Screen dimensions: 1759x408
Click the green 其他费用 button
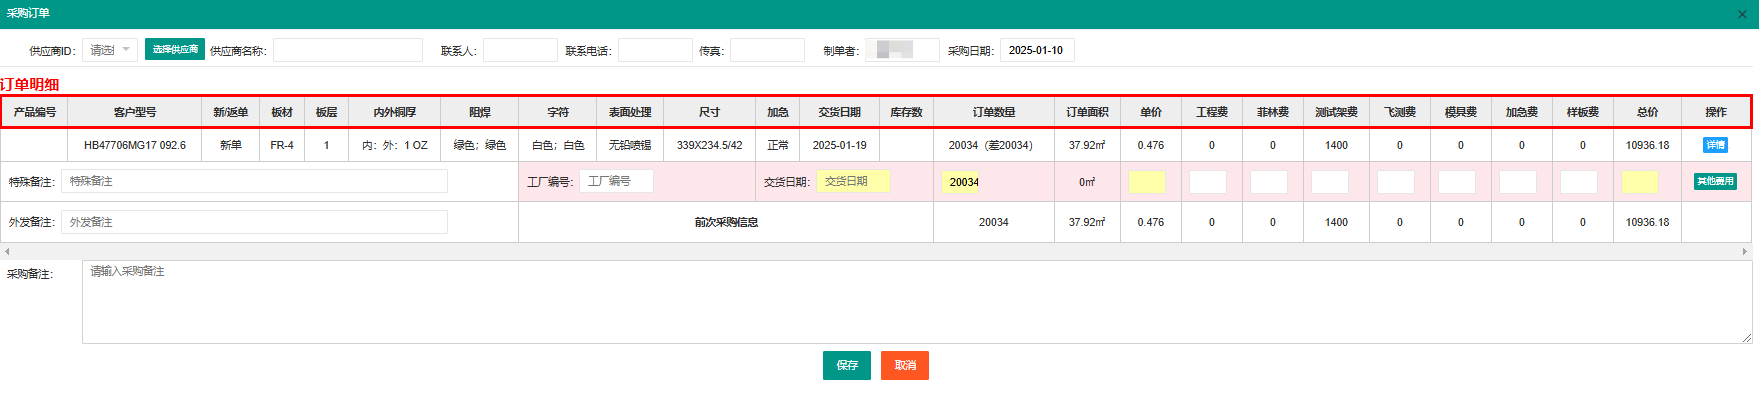coord(1715,182)
